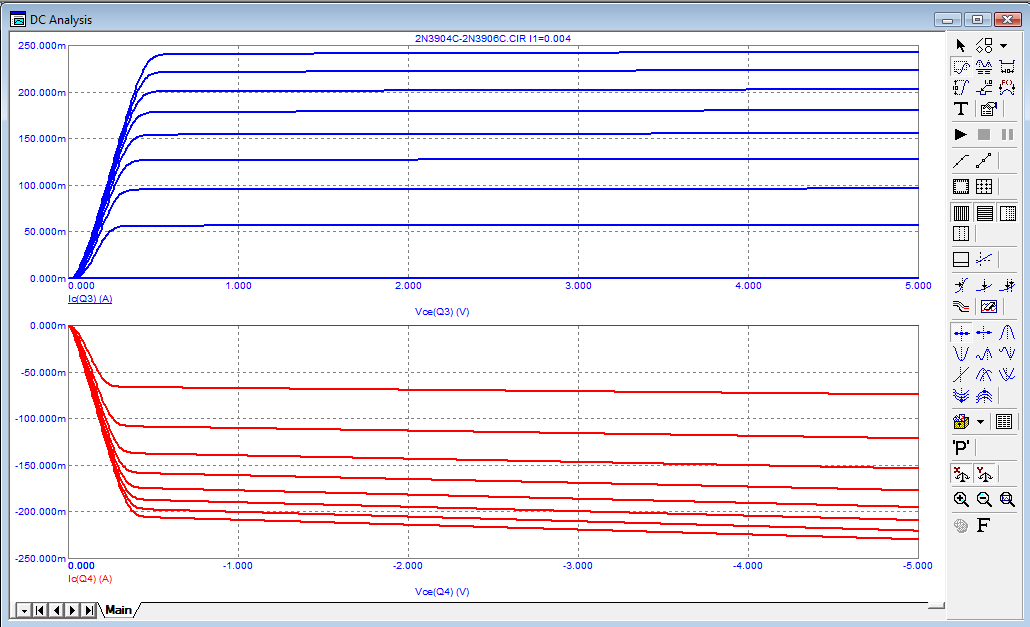Click the Ic(Q4) (A) curve label
1030x627 pixels.
pos(90,579)
